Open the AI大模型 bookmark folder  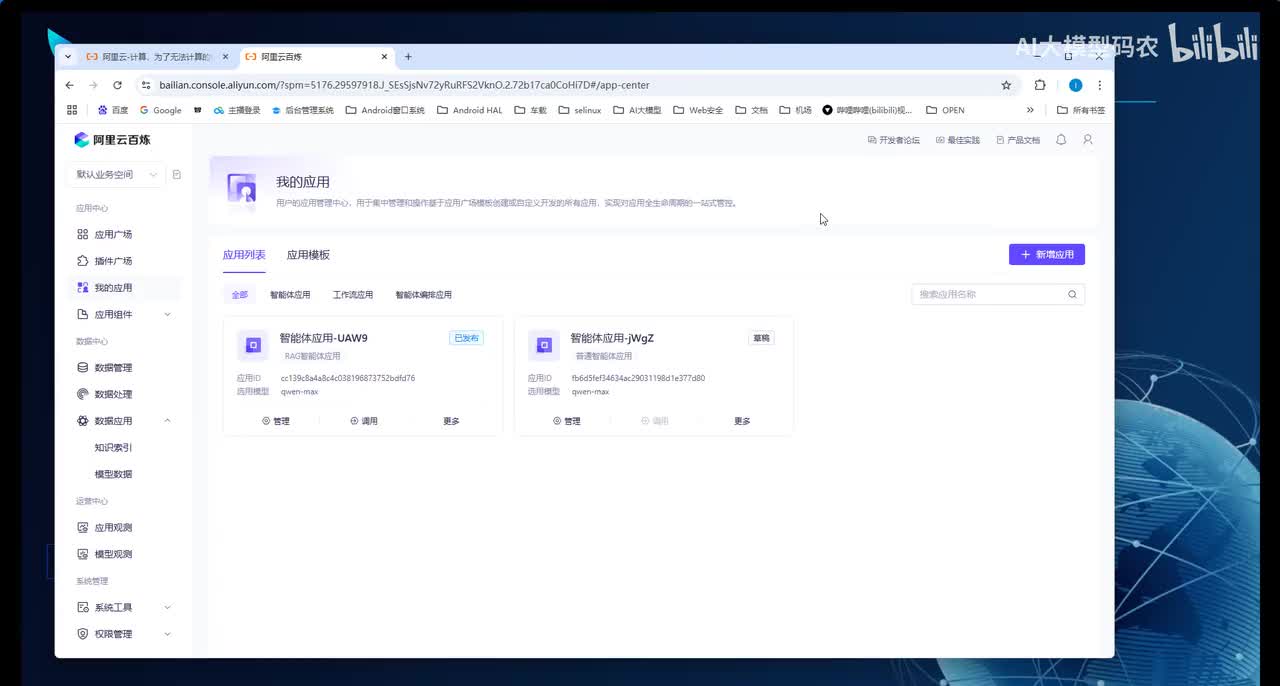(x=637, y=110)
